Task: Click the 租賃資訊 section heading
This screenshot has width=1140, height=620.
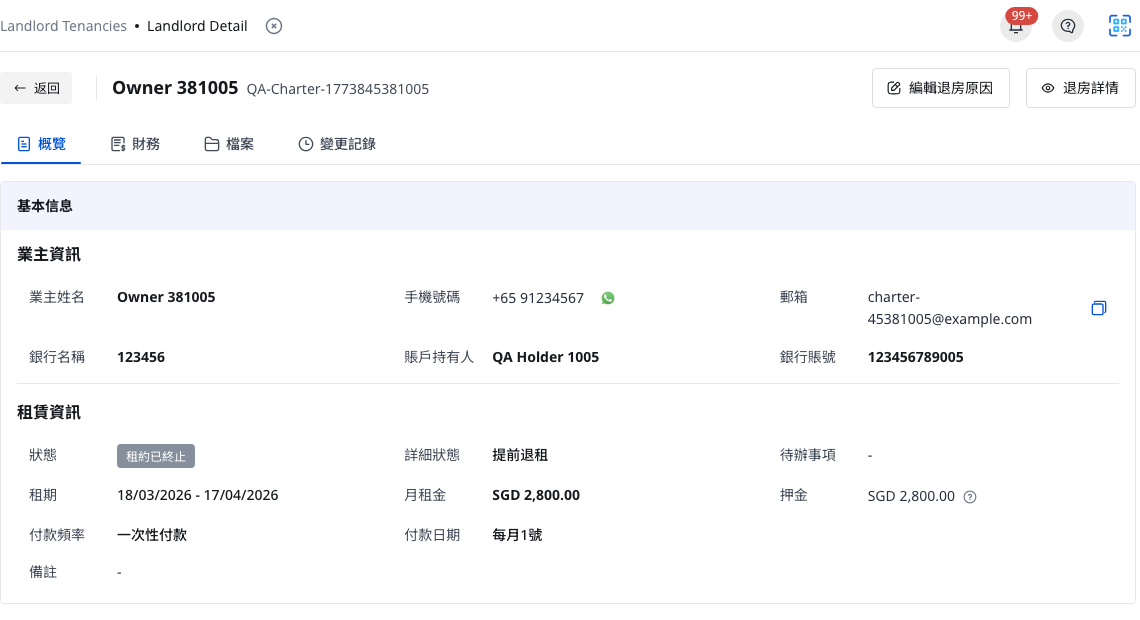Action: tap(49, 412)
